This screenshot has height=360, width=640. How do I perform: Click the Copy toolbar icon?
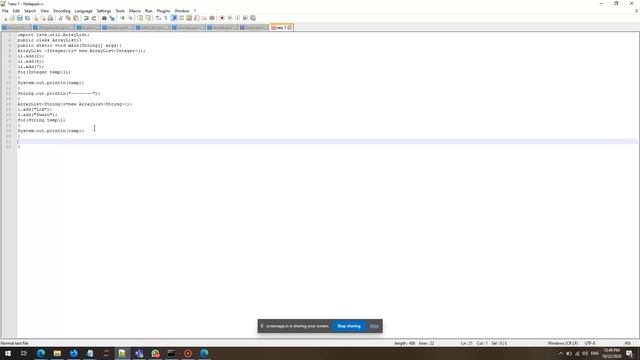[68, 18]
